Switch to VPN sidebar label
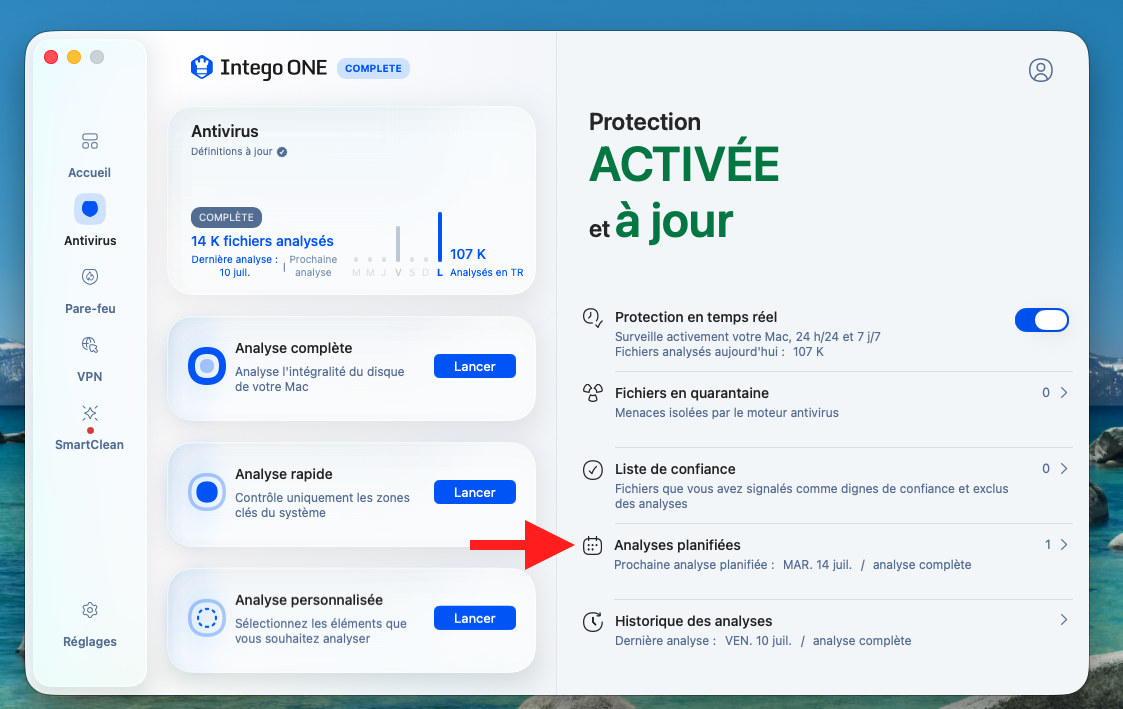Image resolution: width=1123 pixels, height=709 pixels. coord(90,377)
